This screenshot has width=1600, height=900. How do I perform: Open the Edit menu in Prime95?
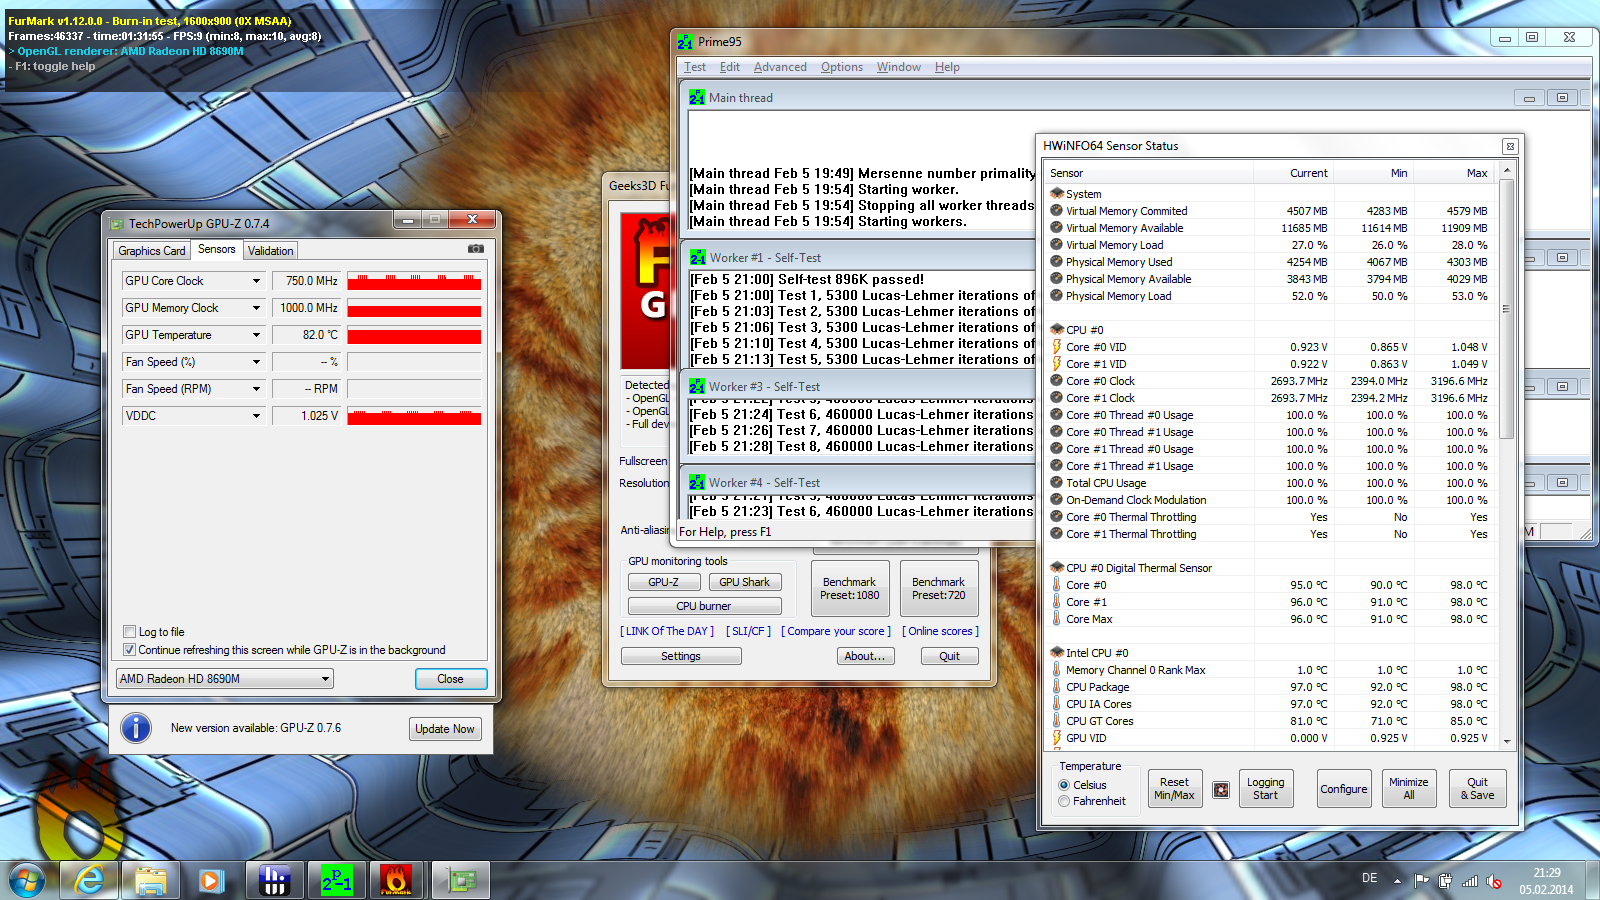coord(730,67)
